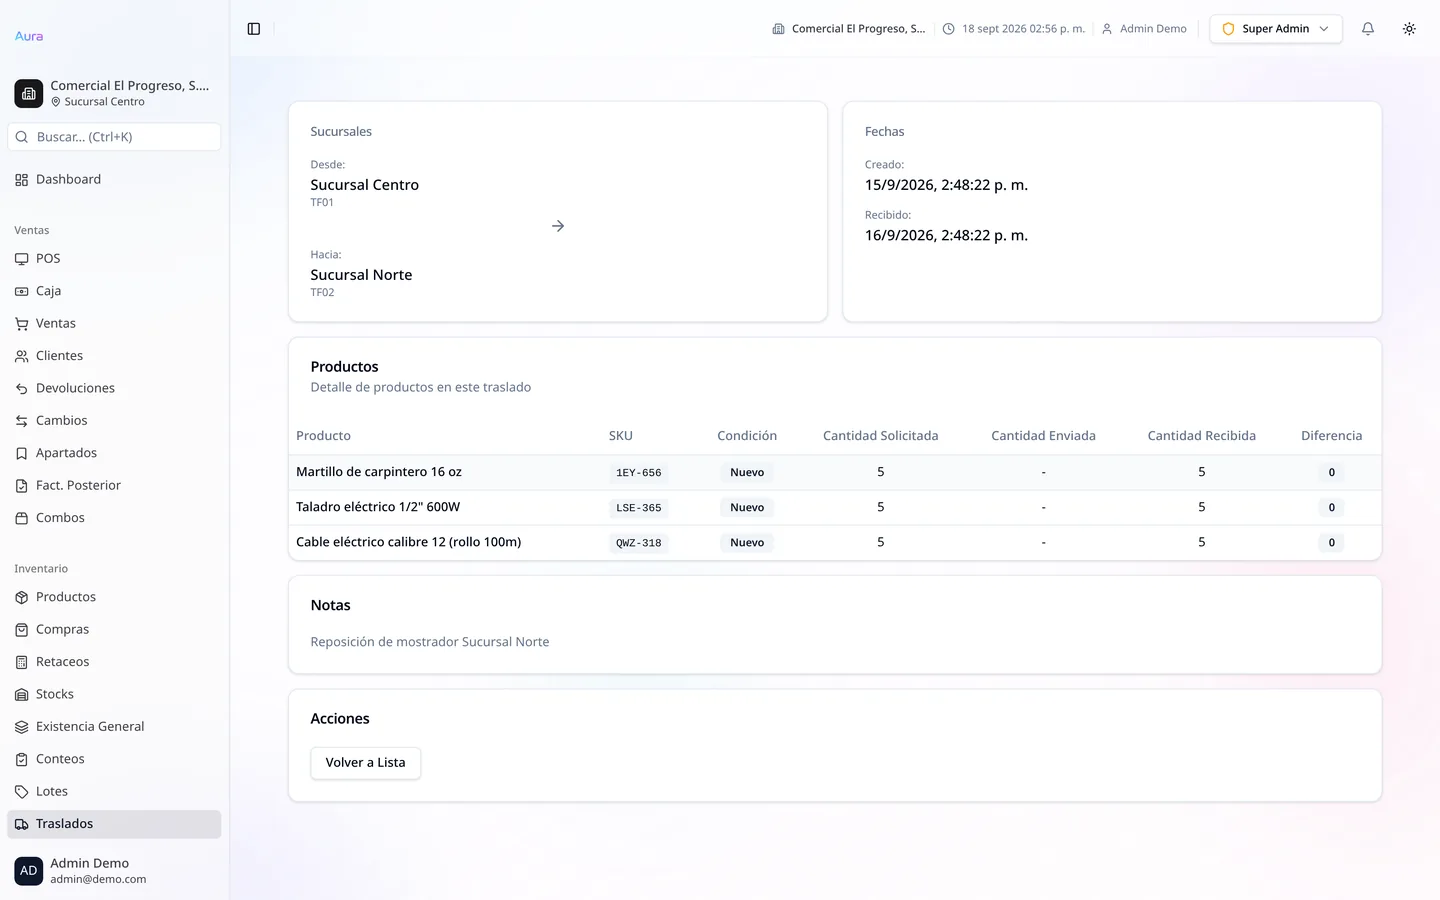Screen dimensions: 1440x900
Task: Click the POS monitor icon
Action: pyautogui.click(x=22, y=259)
